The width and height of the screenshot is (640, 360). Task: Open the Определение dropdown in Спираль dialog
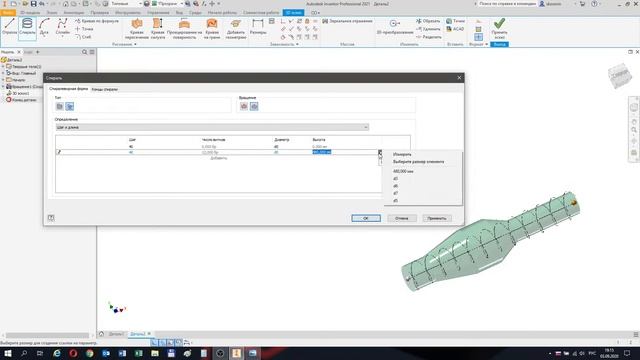pos(212,127)
